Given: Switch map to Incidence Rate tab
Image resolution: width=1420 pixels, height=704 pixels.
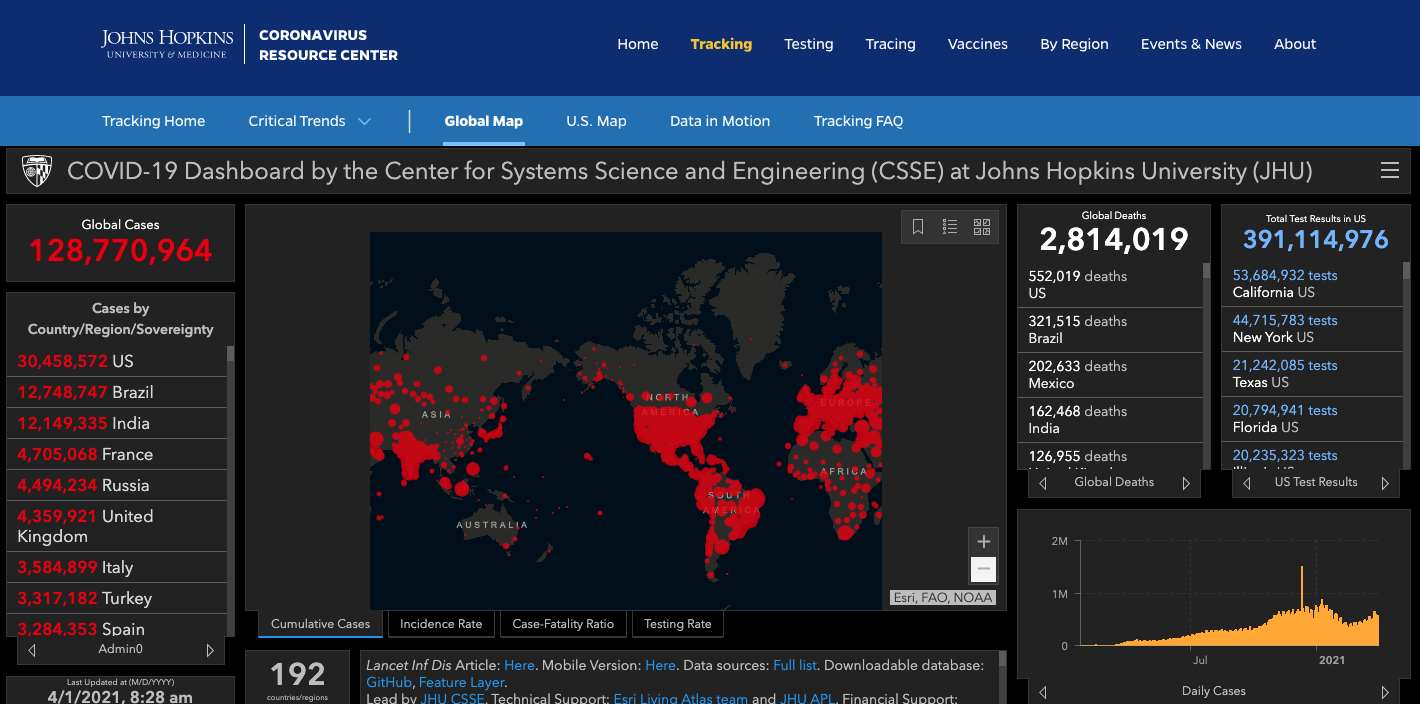Looking at the screenshot, I should coord(441,624).
